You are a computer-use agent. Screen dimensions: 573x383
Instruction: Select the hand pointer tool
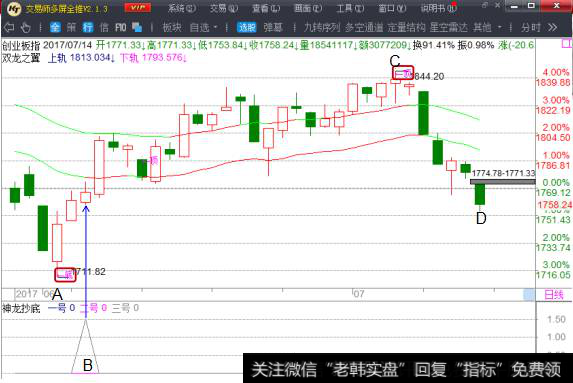point(25,27)
